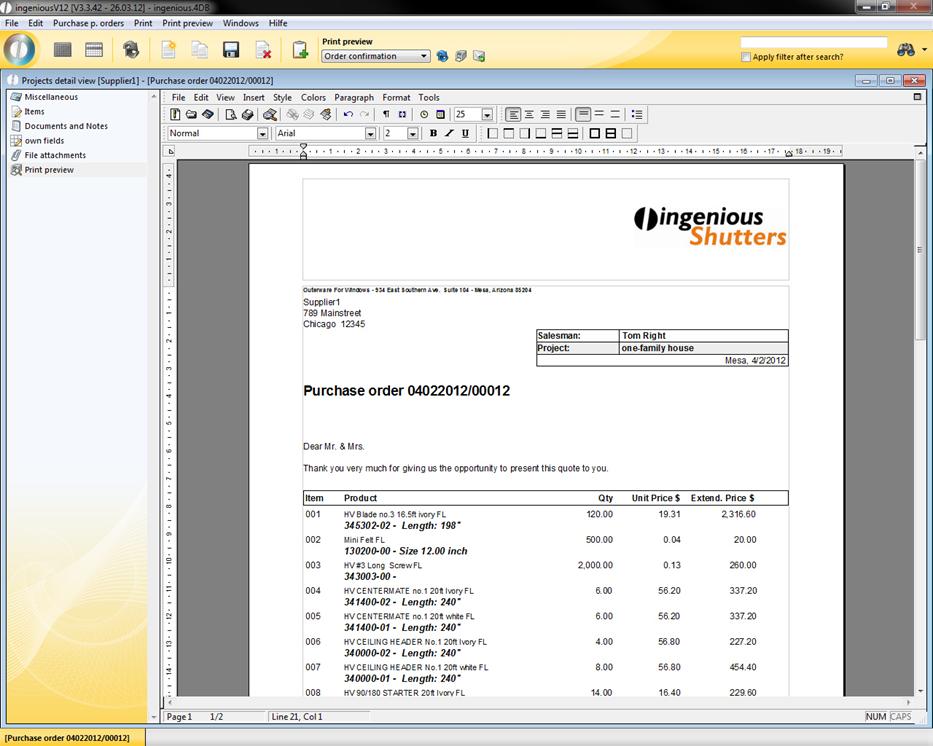Open the Normal paragraph style dropdown
The height and width of the screenshot is (746, 933).
click(262, 133)
